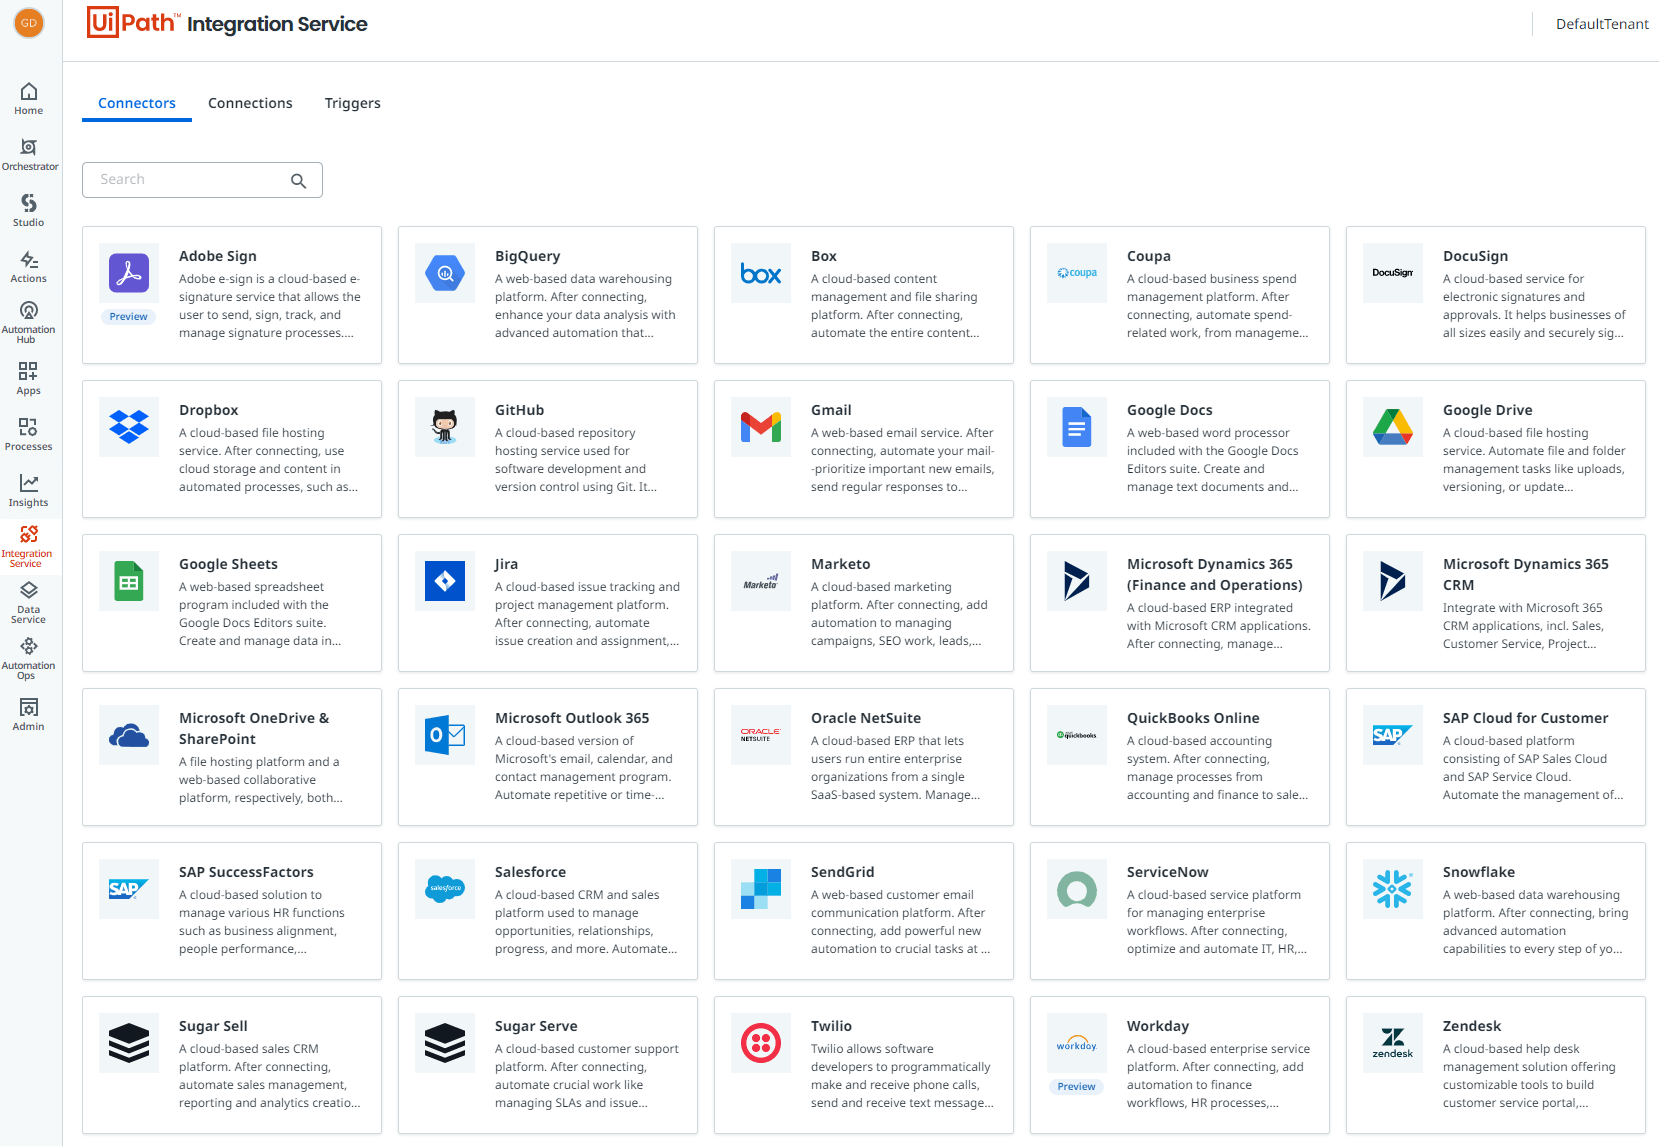Click the Salesforce cloud logo
Viewport: 1659px width, 1146px height.
point(445,889)
